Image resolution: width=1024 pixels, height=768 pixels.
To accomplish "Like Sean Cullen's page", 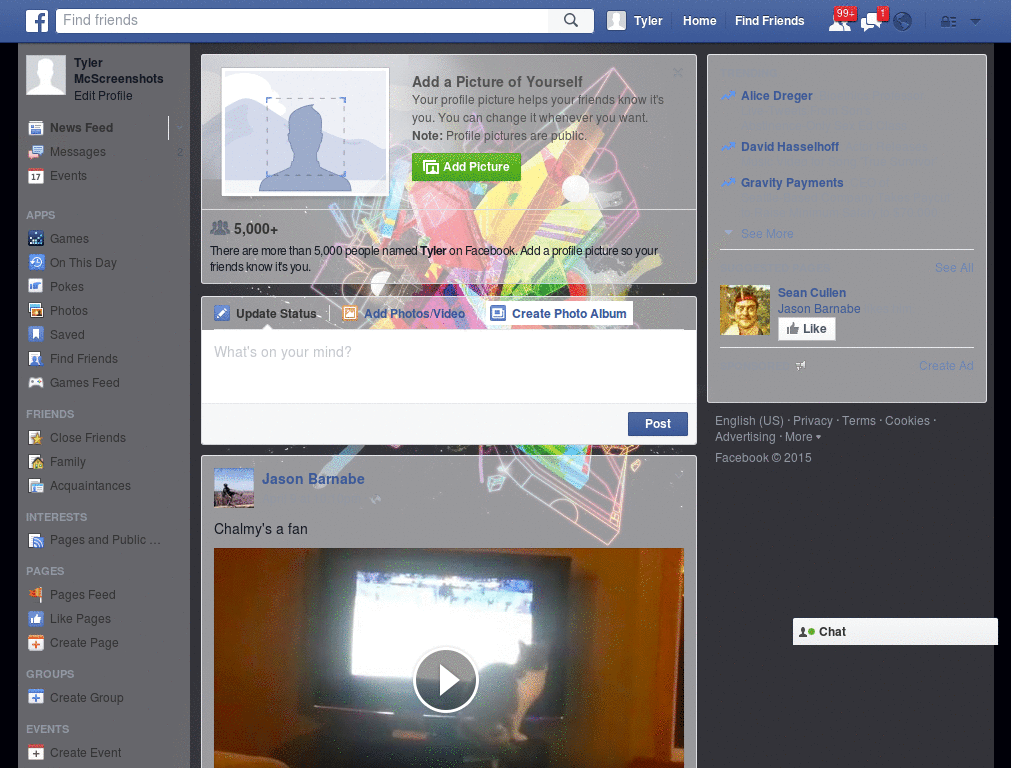I will pos(807,328).
